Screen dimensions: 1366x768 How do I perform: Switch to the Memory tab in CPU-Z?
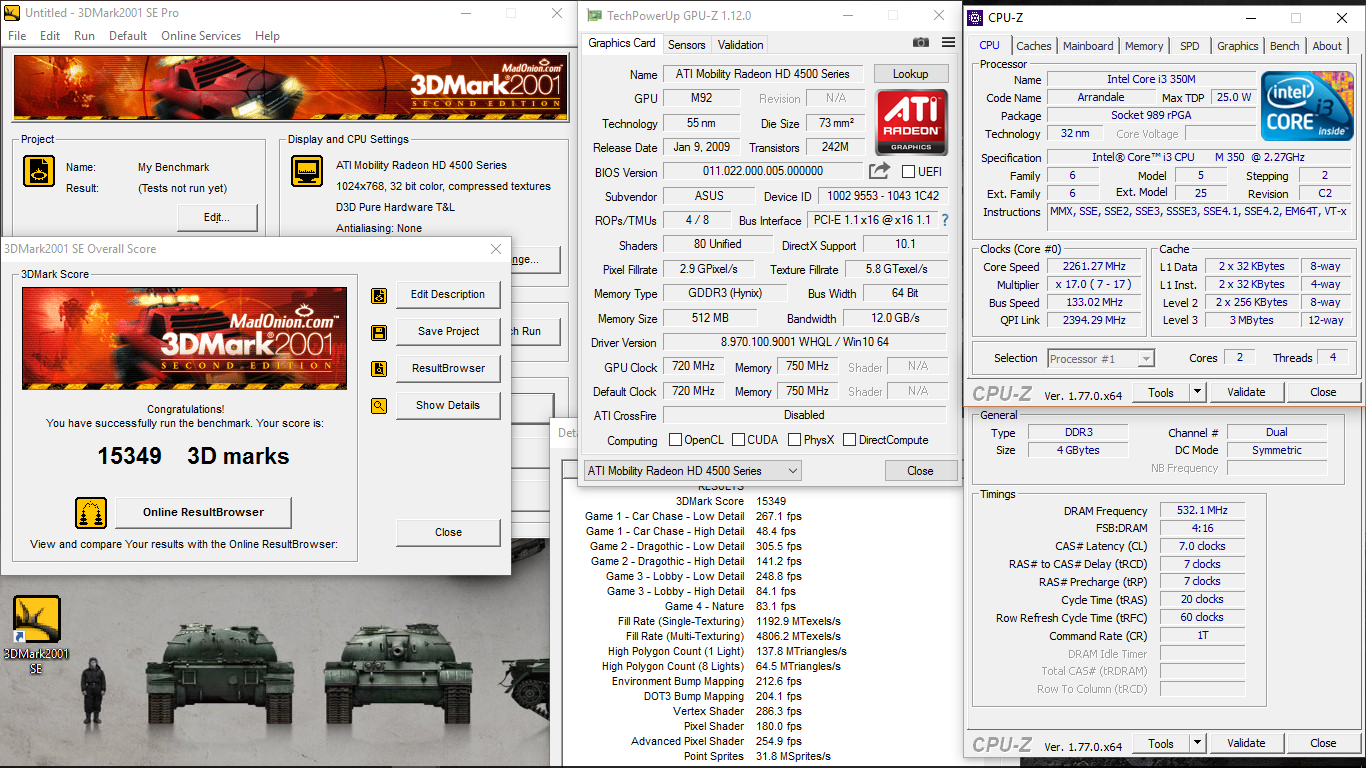[x=1144, y=46]
